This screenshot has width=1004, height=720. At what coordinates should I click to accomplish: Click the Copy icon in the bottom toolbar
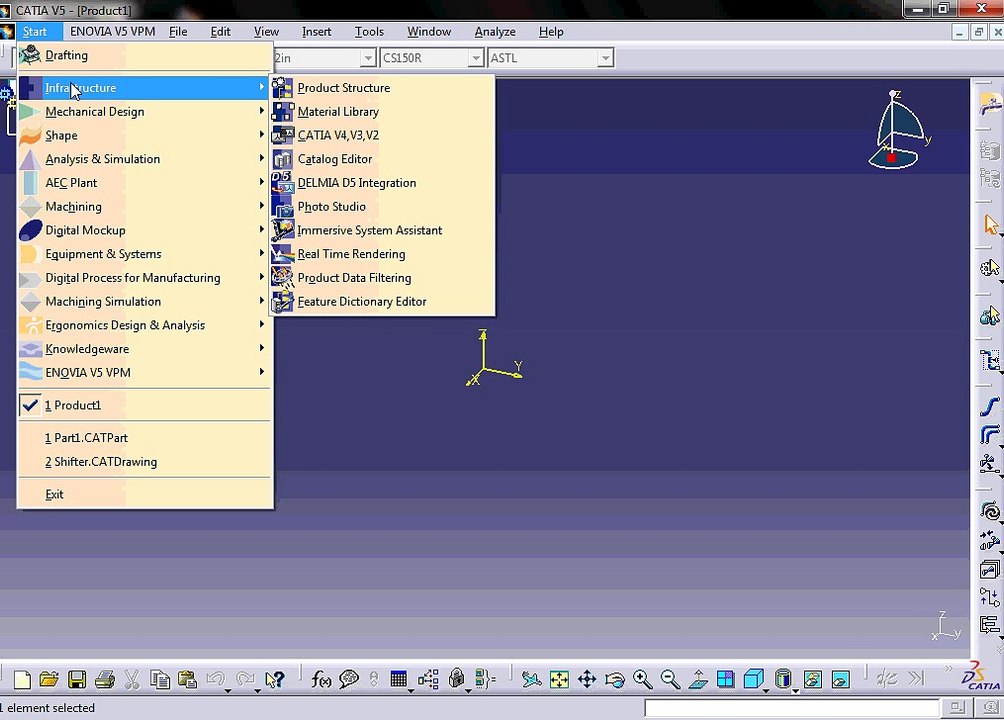(159, 679)
